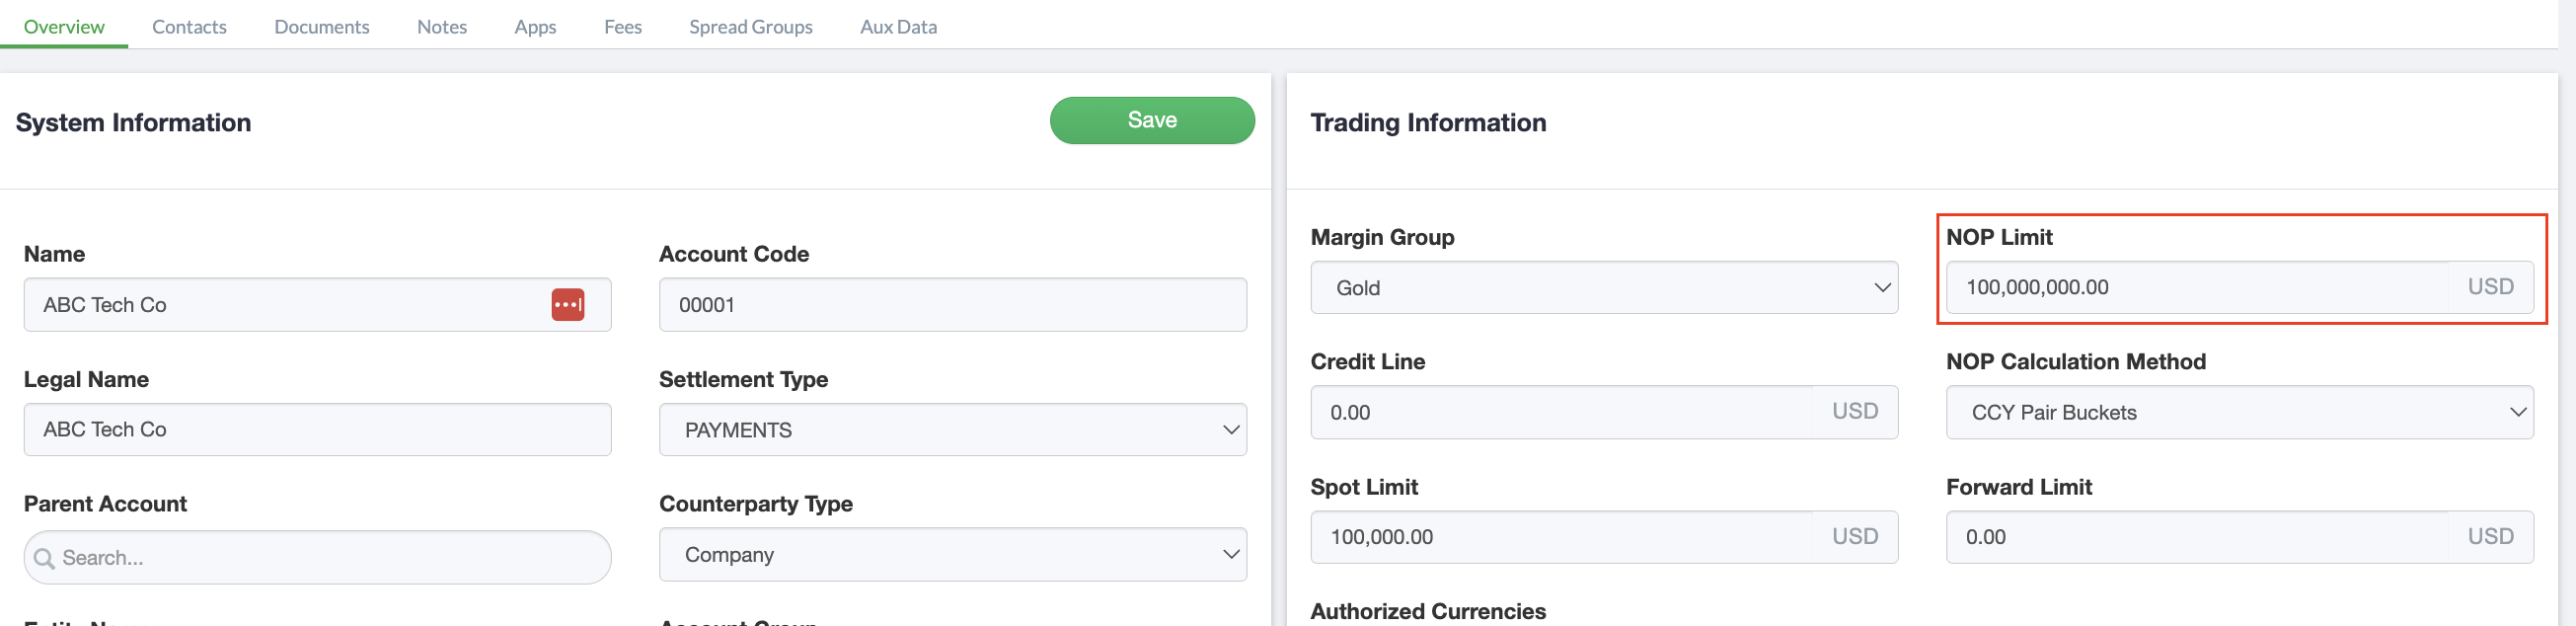This screenshot has width=2576, height=626.
Task: Open the Aux Data tab
Action: (898, 27)
